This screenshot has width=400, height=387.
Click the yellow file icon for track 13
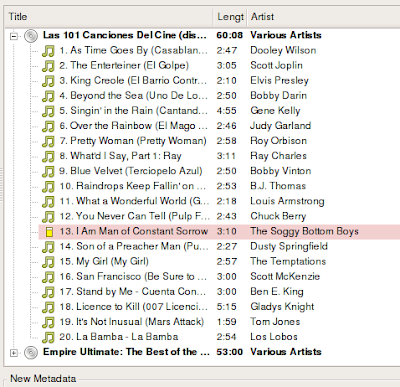point(49,232)
